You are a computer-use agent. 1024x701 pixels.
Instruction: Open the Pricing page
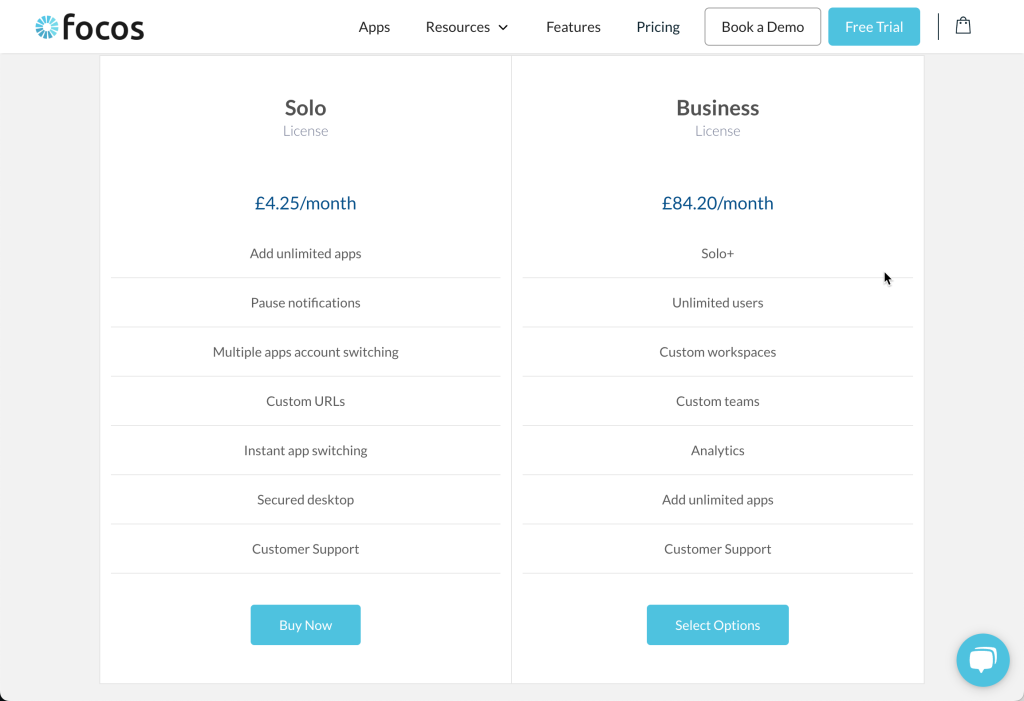[658, 27]
